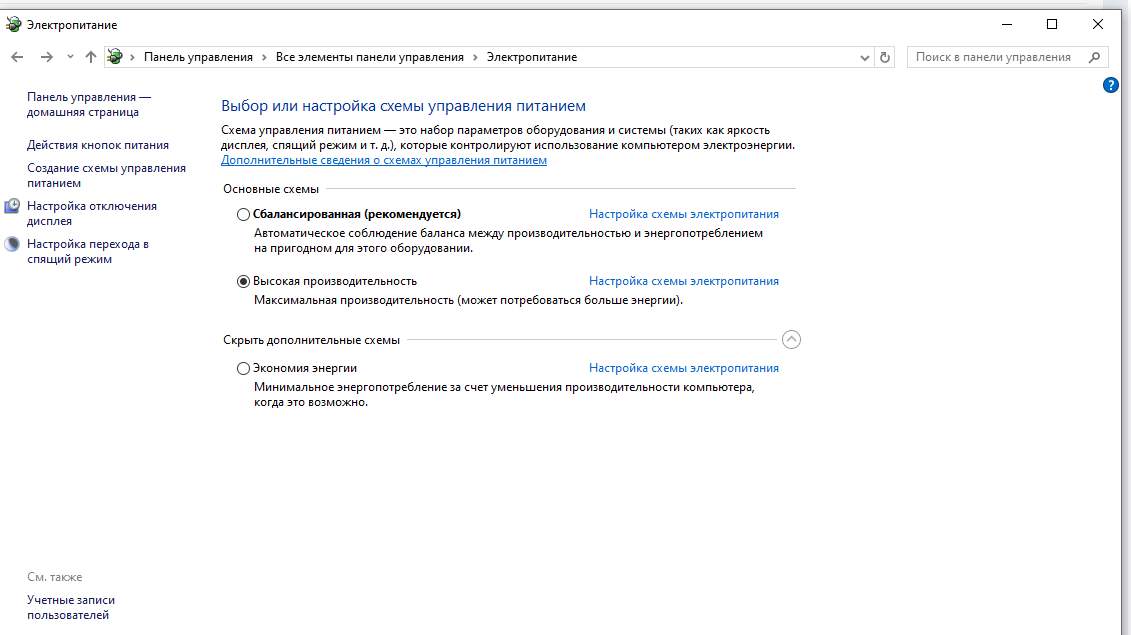Select the Сбалансированная power plan
This screenshot has width=1131, height=635.
tap(243, 214)
